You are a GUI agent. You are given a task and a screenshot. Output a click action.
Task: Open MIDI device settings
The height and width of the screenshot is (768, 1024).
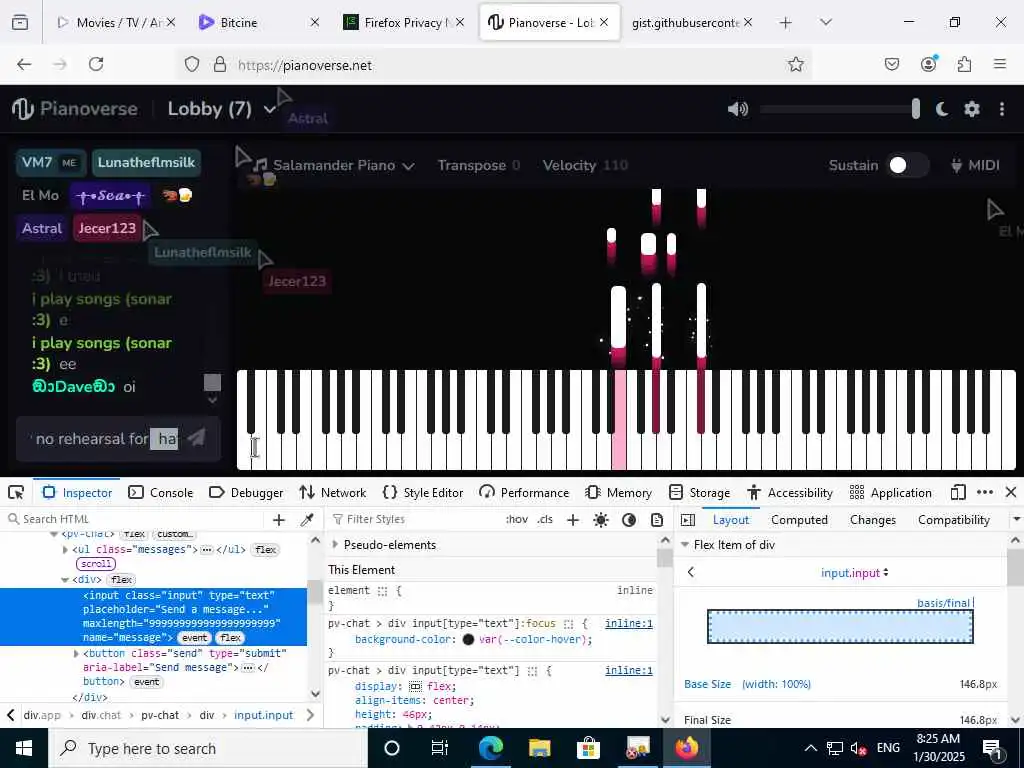[x=976, y=165]
